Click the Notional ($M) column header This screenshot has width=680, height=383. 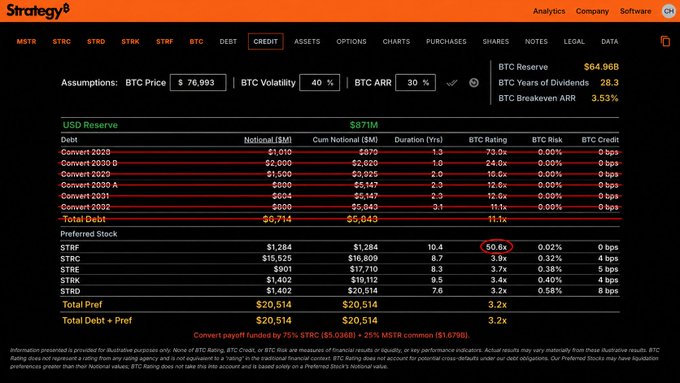click(268, 140)
